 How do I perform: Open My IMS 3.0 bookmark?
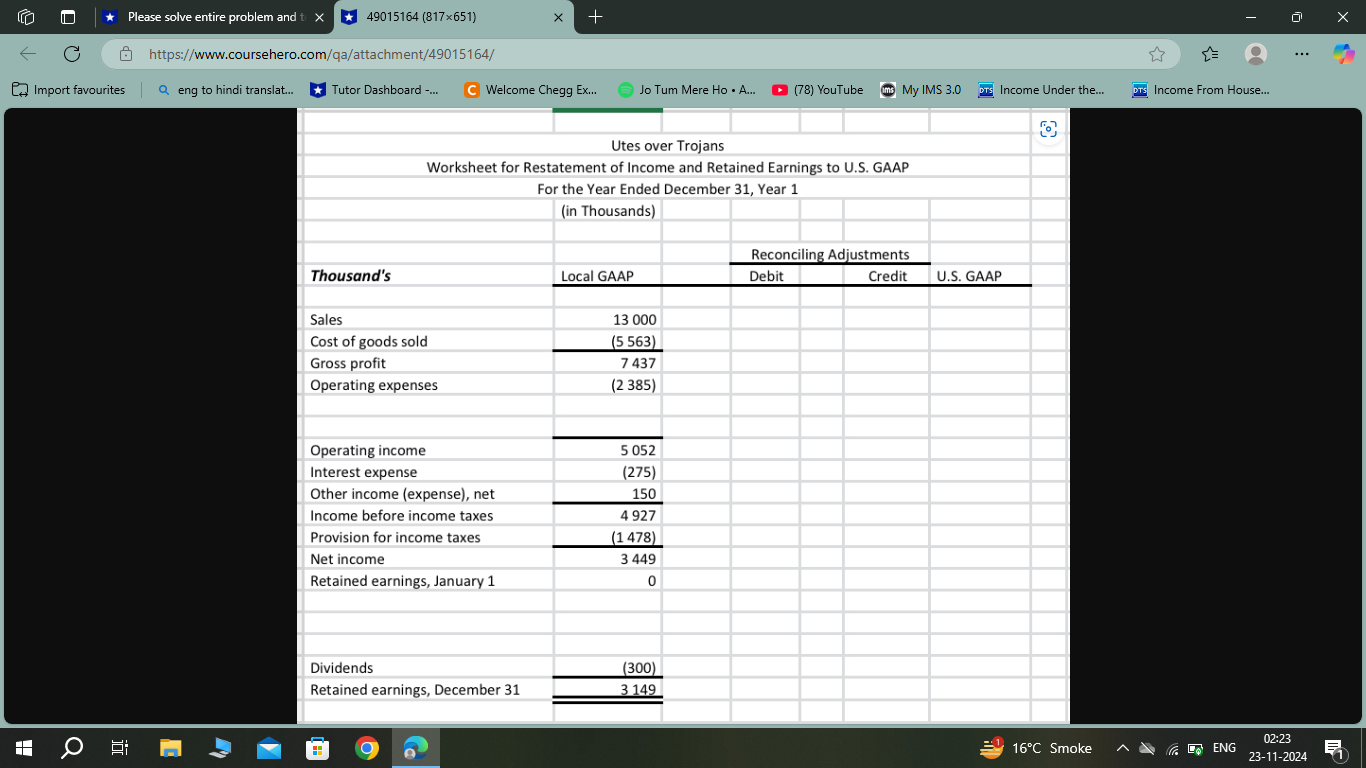921,90
